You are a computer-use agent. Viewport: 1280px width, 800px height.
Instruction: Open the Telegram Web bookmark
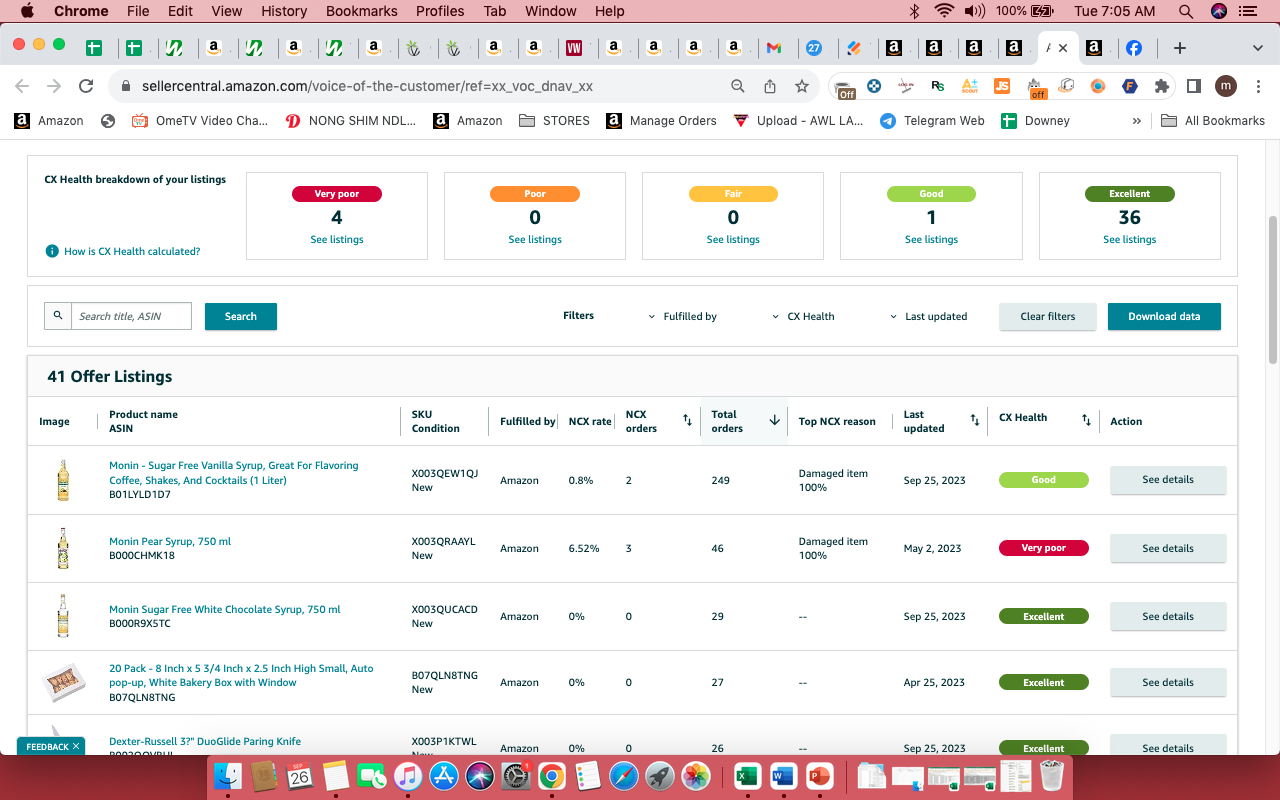click(x=932, y=120)
